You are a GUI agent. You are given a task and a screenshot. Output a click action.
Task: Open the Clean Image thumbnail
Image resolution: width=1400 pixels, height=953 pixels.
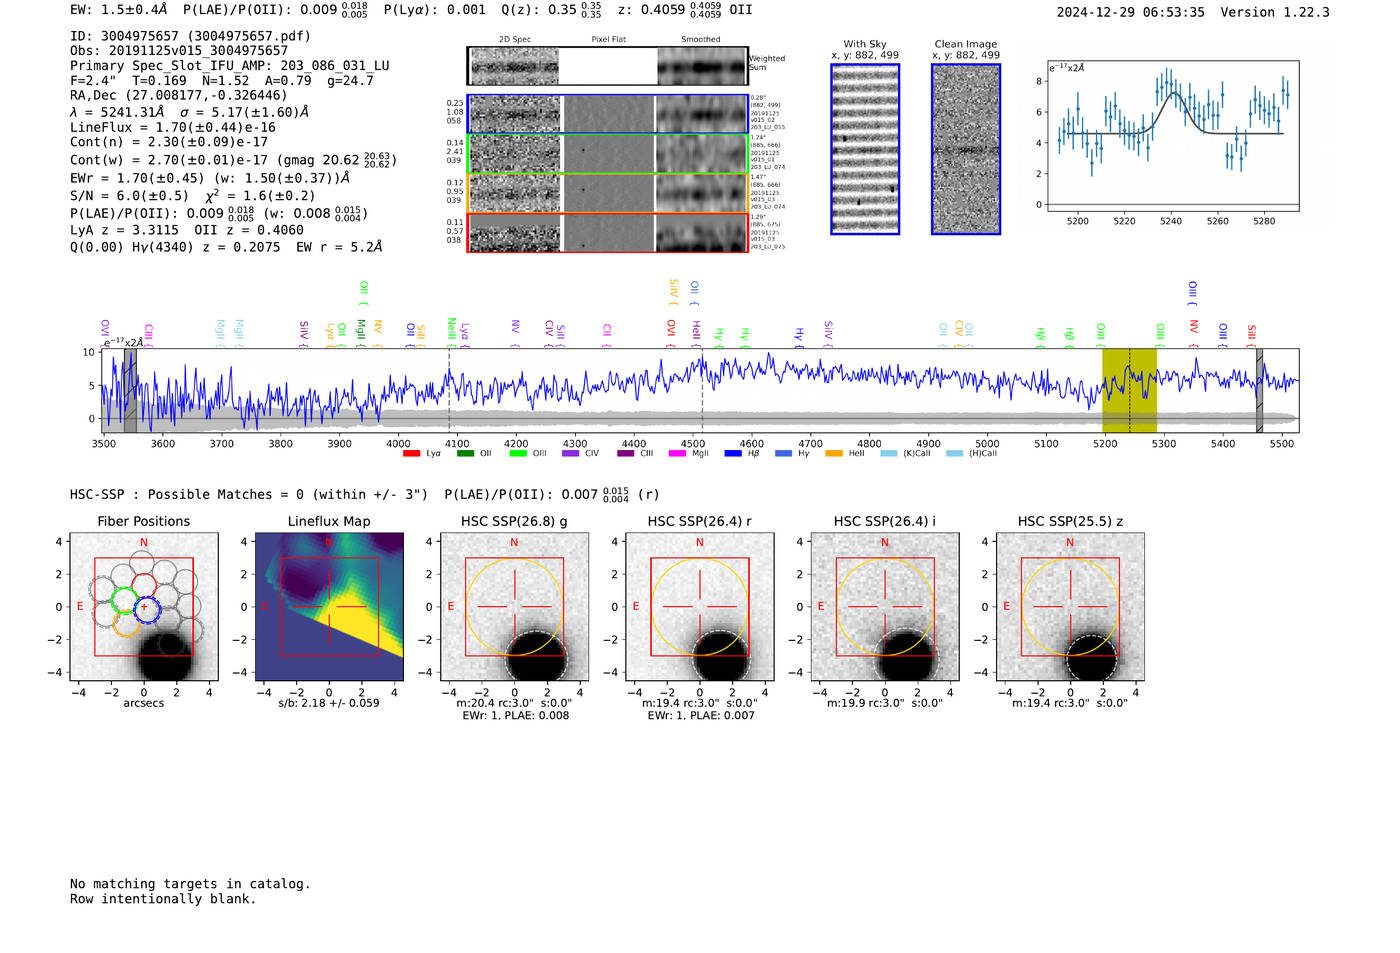(965, 149)
